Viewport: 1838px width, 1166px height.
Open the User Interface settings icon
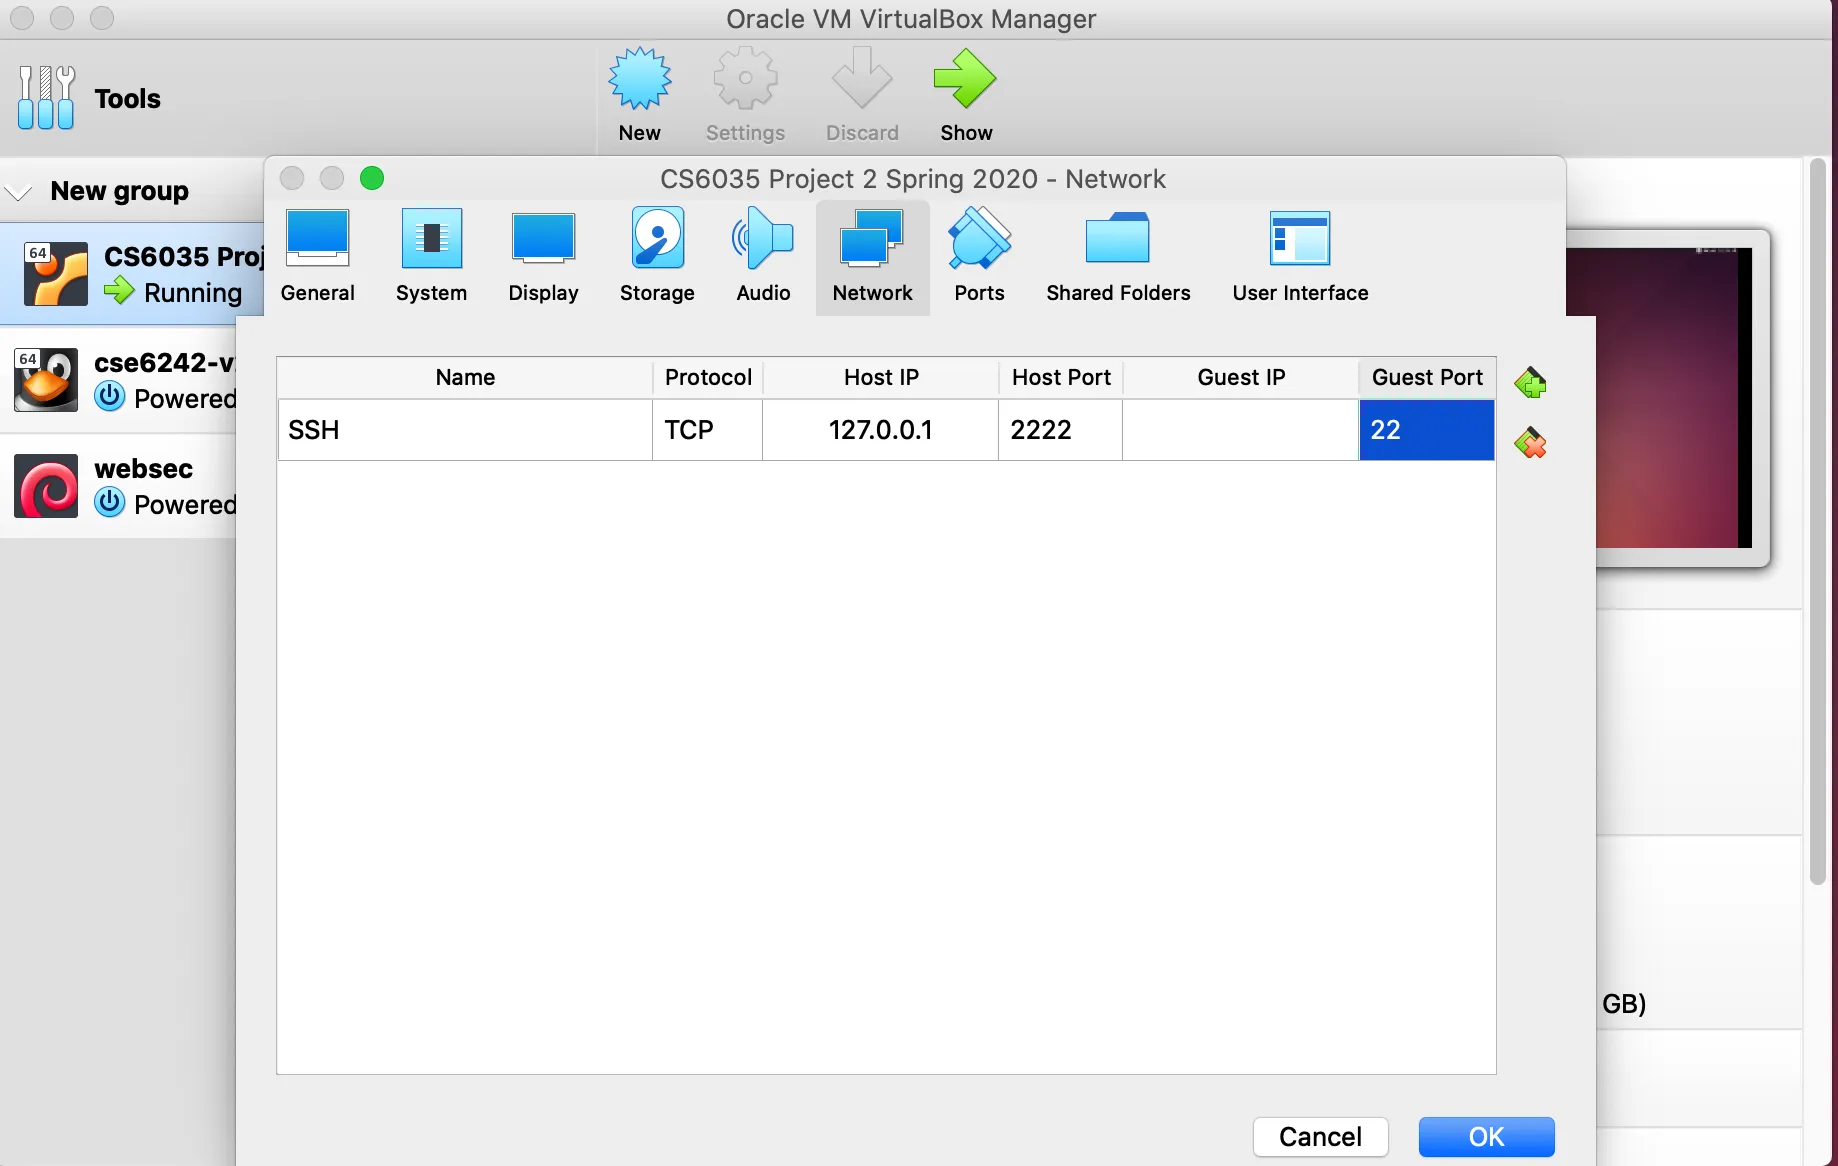1300,255
